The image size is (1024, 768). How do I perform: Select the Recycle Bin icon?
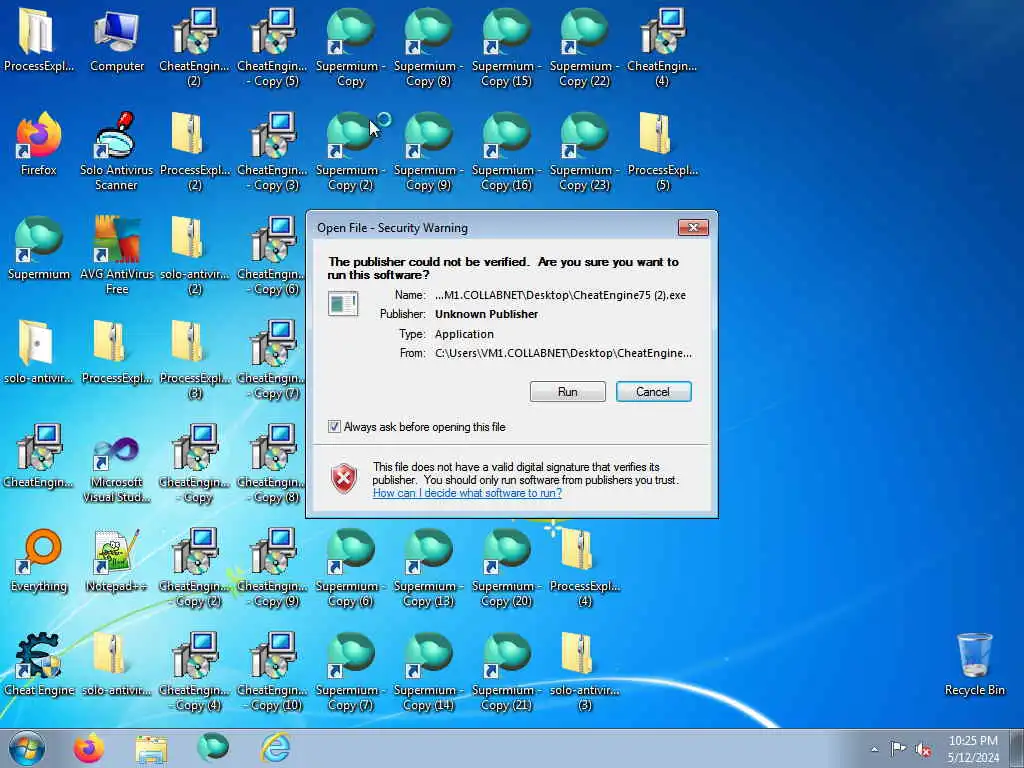point(974,664)
